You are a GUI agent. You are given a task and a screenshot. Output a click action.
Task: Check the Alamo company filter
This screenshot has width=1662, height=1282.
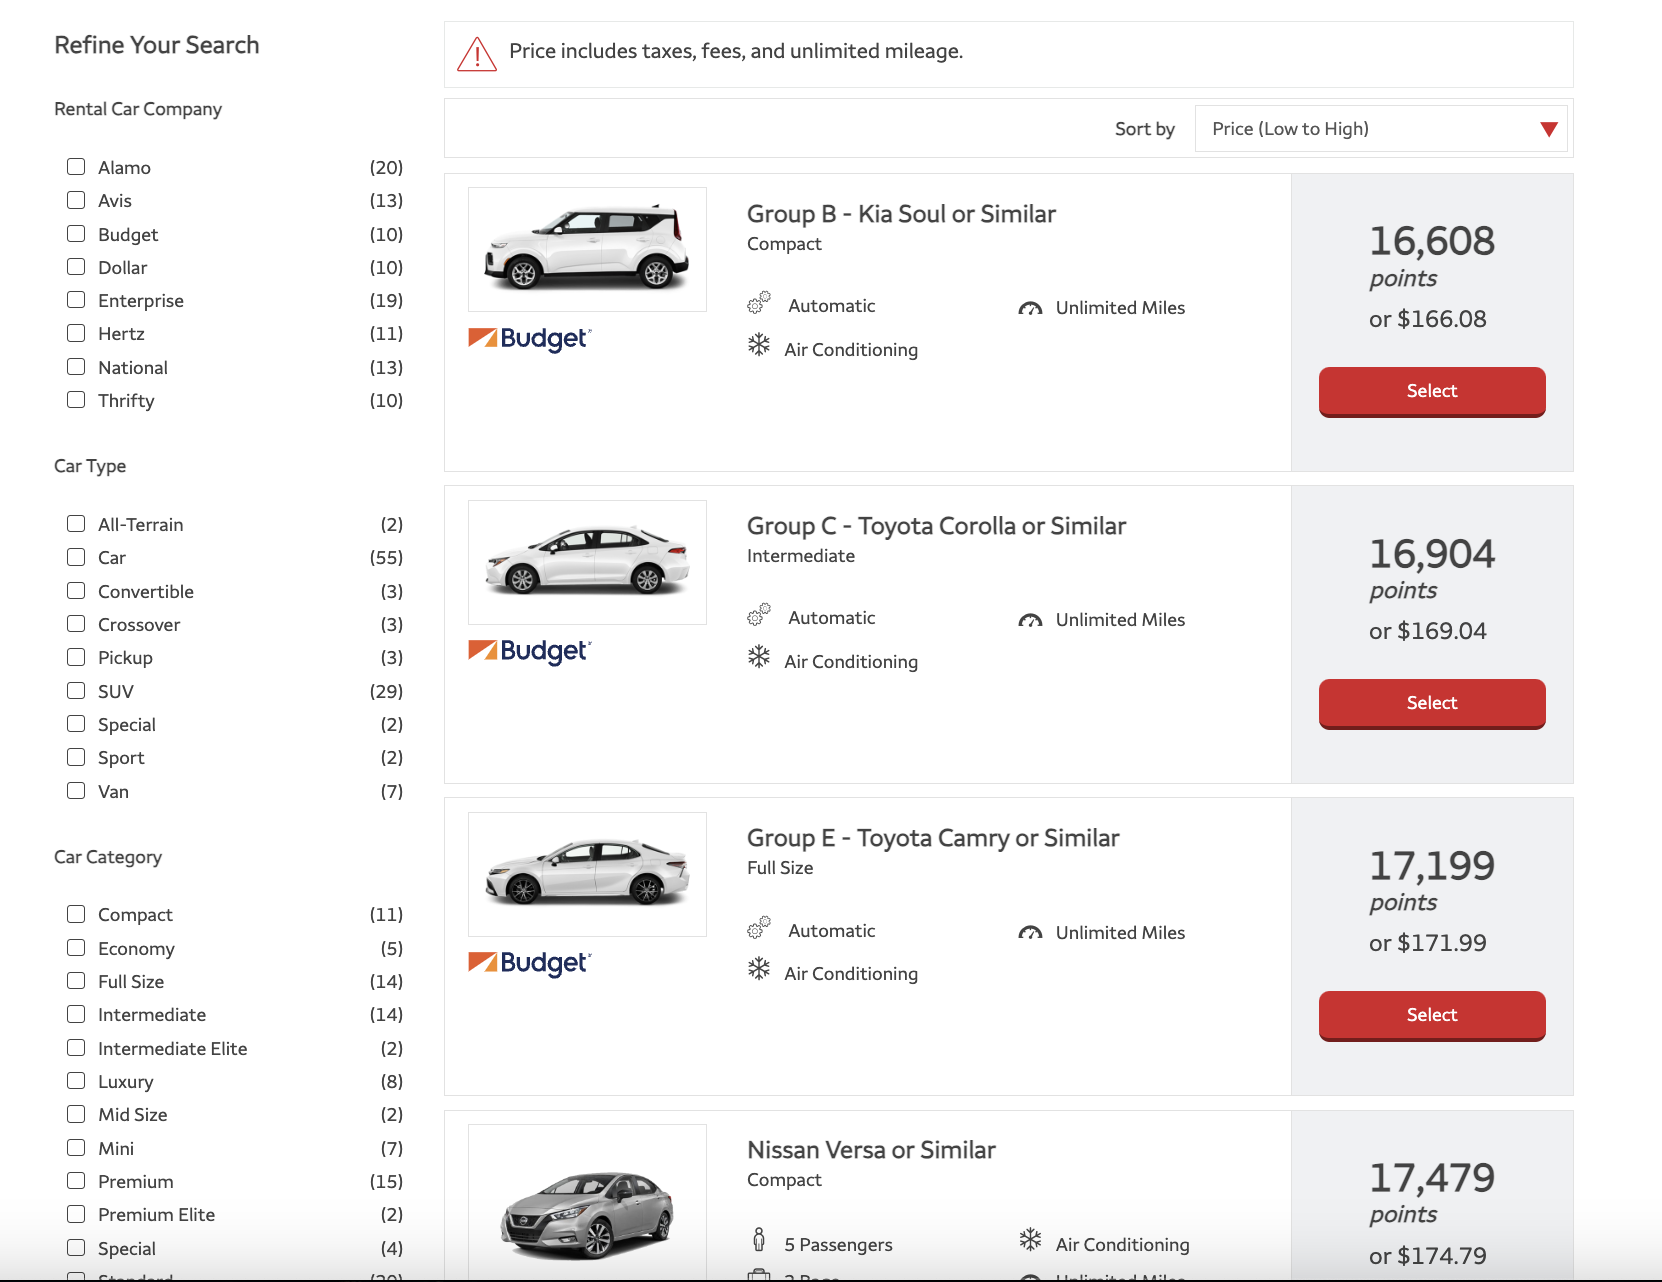(76, 167)
